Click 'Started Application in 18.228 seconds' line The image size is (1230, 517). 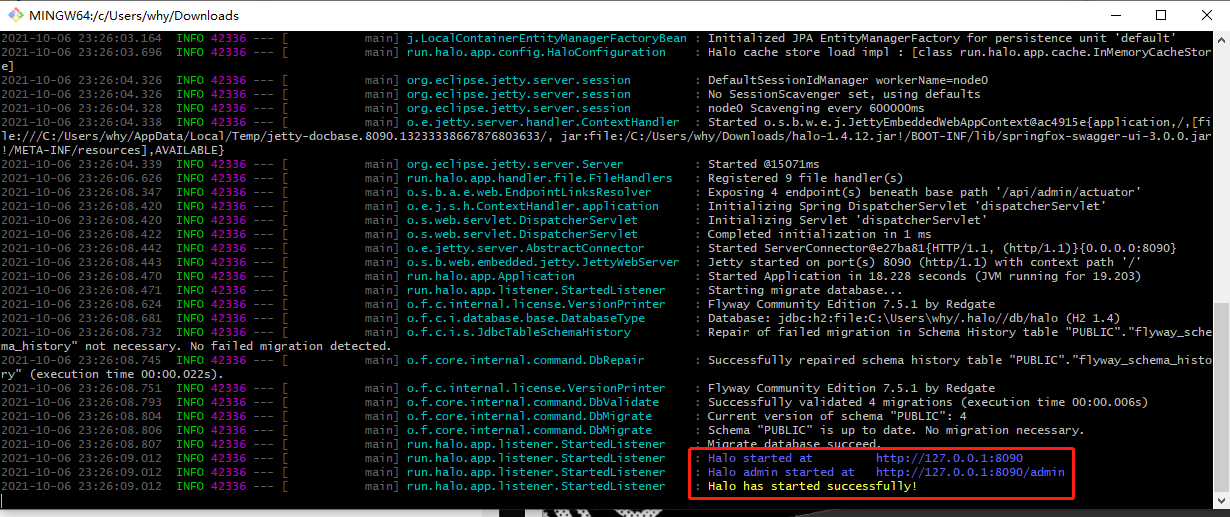pos(924,276)
